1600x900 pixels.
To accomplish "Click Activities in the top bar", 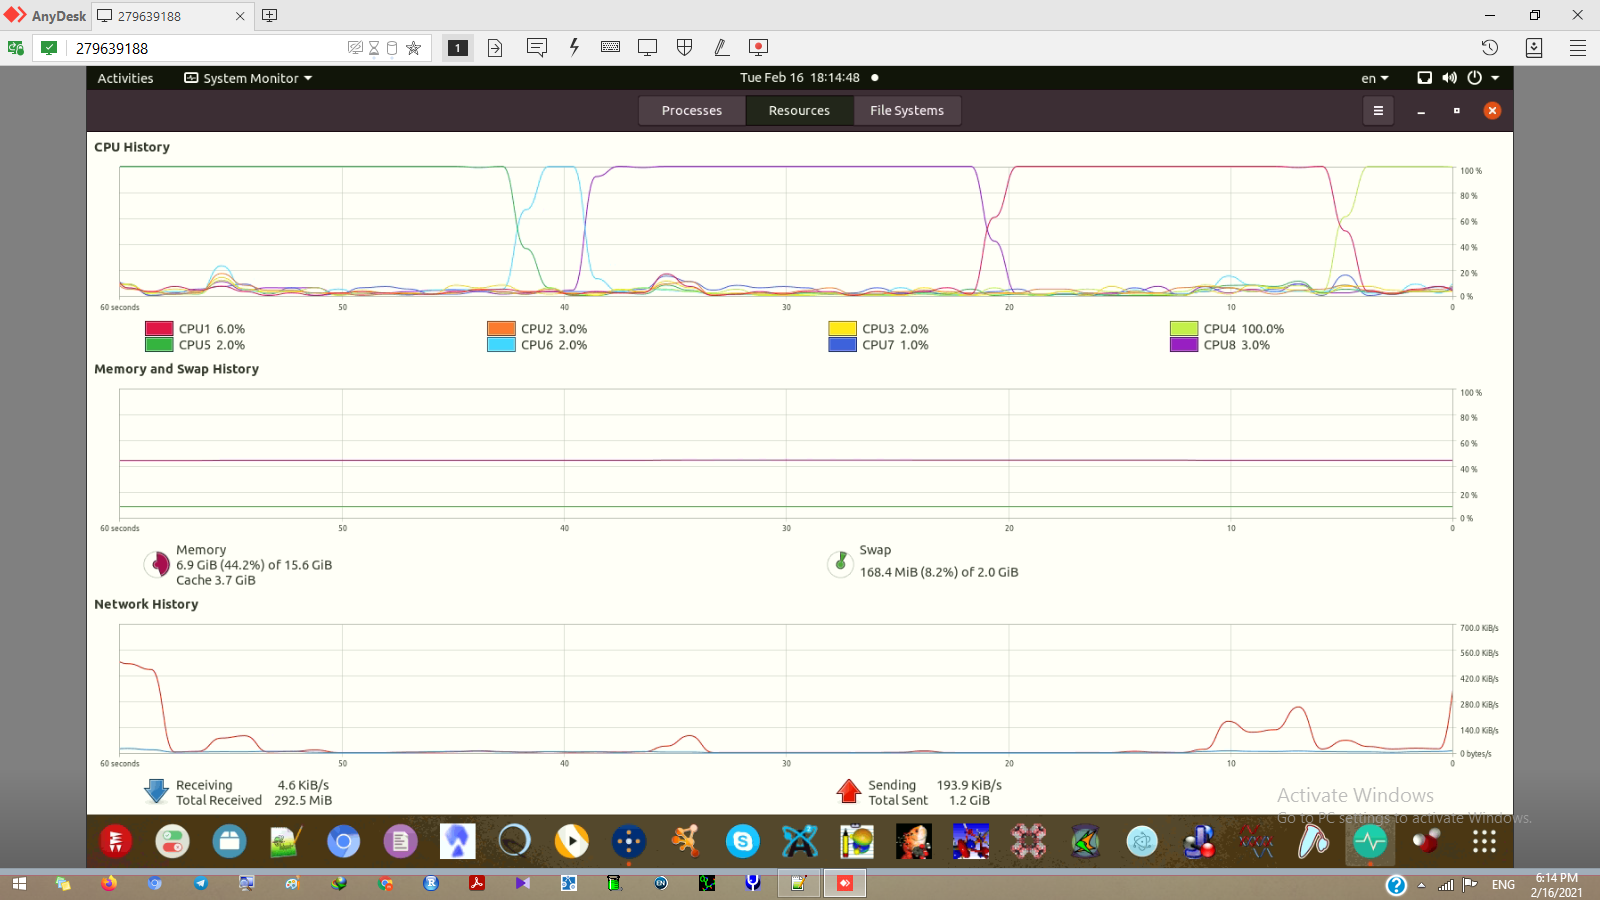I will (124, 77).
